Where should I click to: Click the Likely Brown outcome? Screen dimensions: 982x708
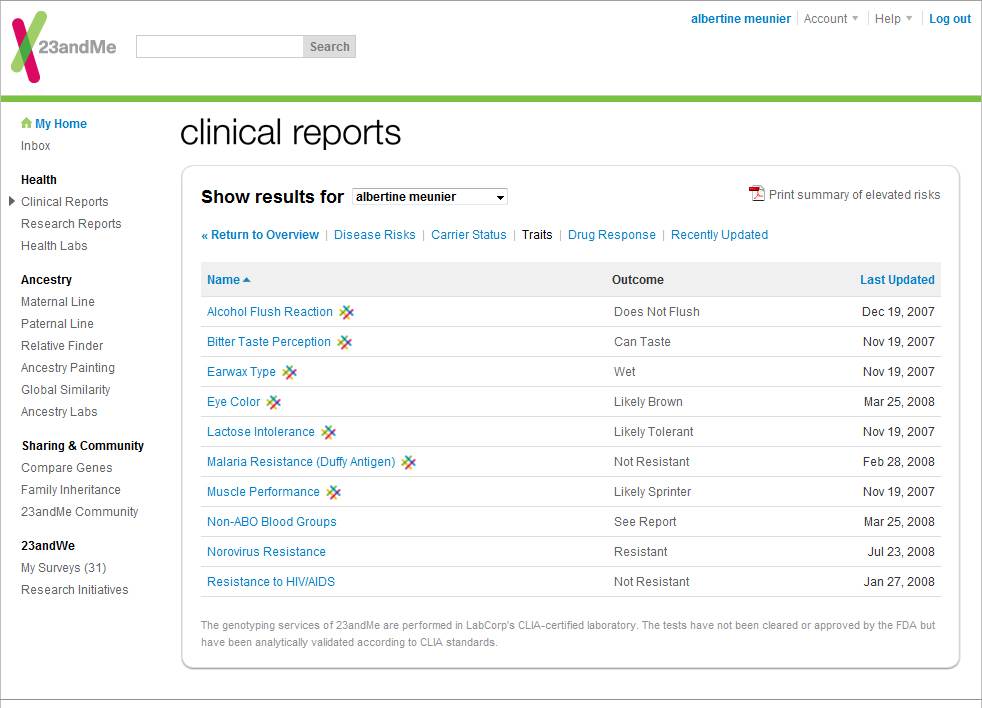648,402
